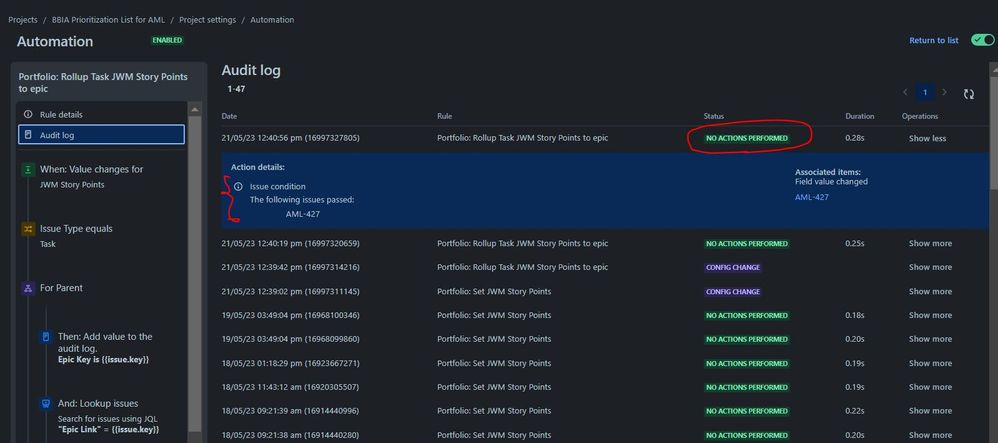
Task: Click the Lookup issues action icon
Action: tap(46, 404)
